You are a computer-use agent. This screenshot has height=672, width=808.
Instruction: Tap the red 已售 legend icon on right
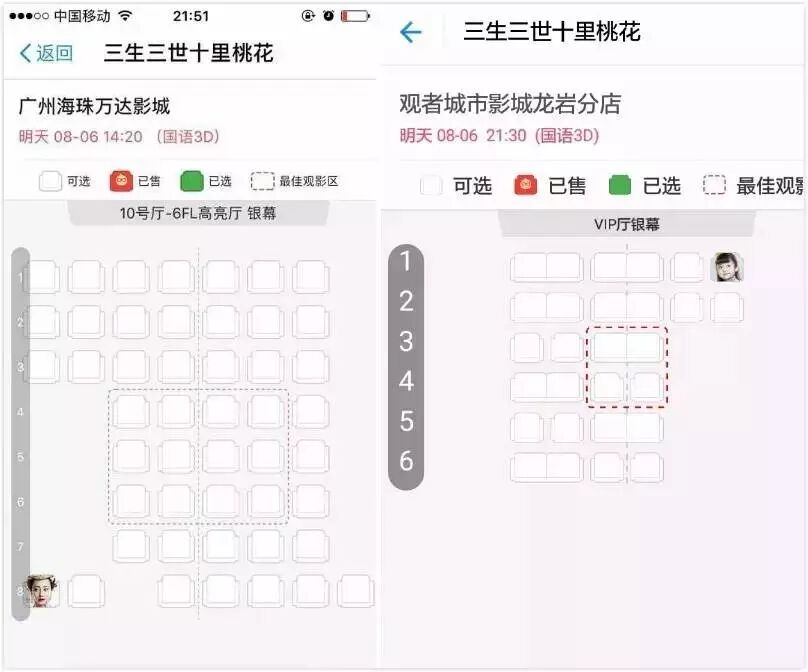tap(526, 186)
